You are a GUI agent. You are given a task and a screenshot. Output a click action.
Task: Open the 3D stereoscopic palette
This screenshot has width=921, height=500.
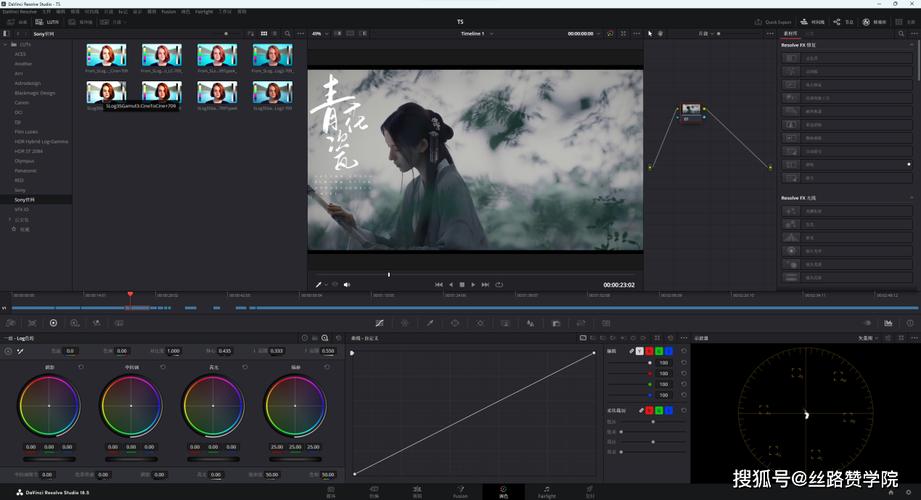coord(606,323)
